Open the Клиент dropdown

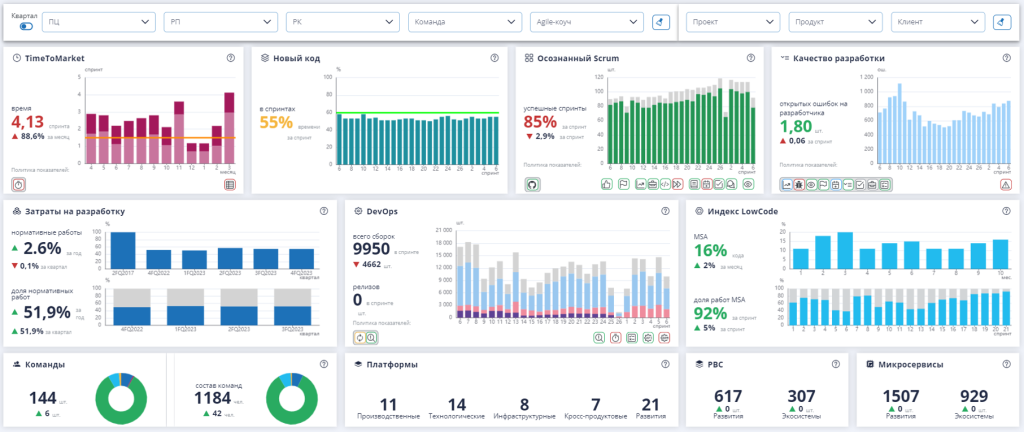[938, 22]
